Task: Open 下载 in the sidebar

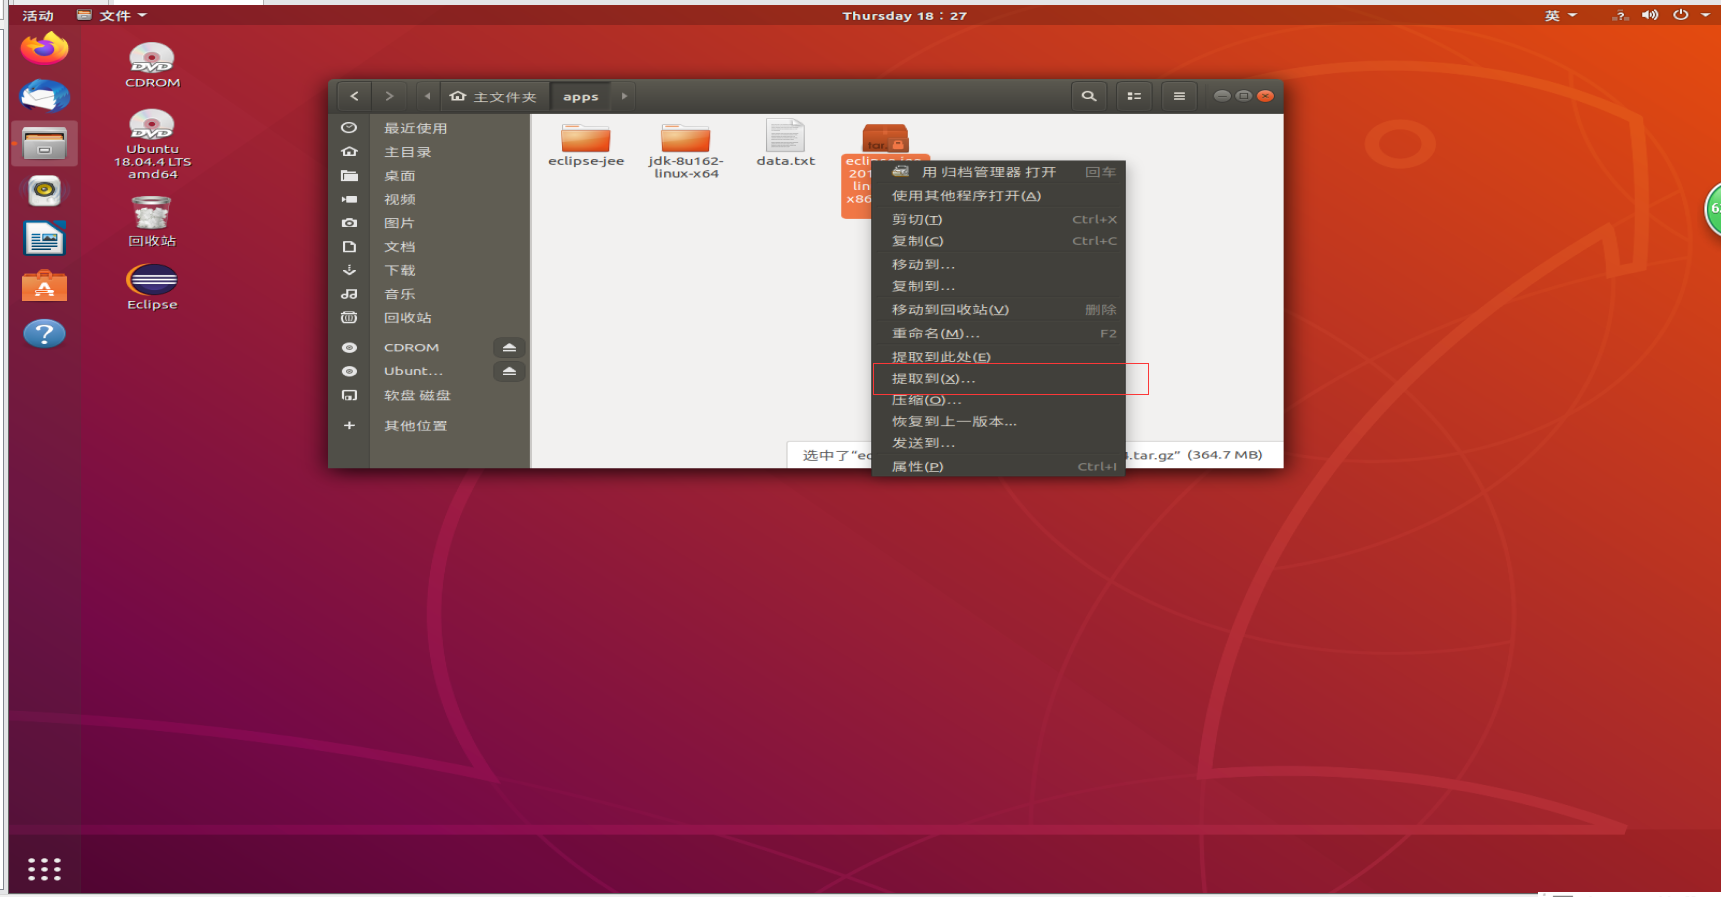Action: pos(430,271)
